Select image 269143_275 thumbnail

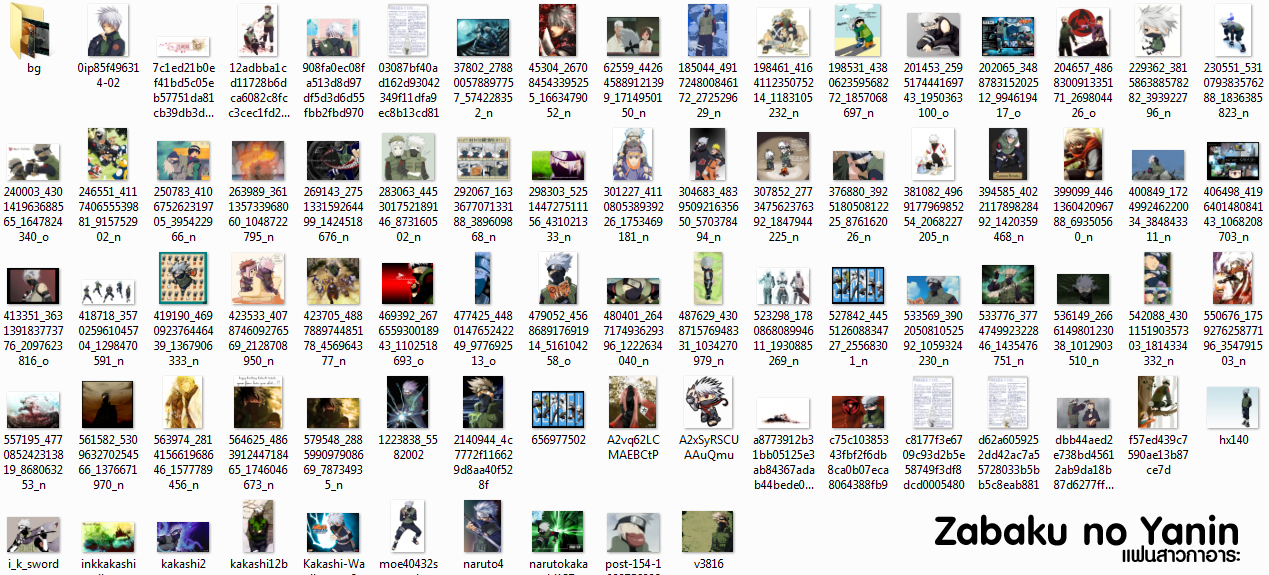[x=333, y=160]
